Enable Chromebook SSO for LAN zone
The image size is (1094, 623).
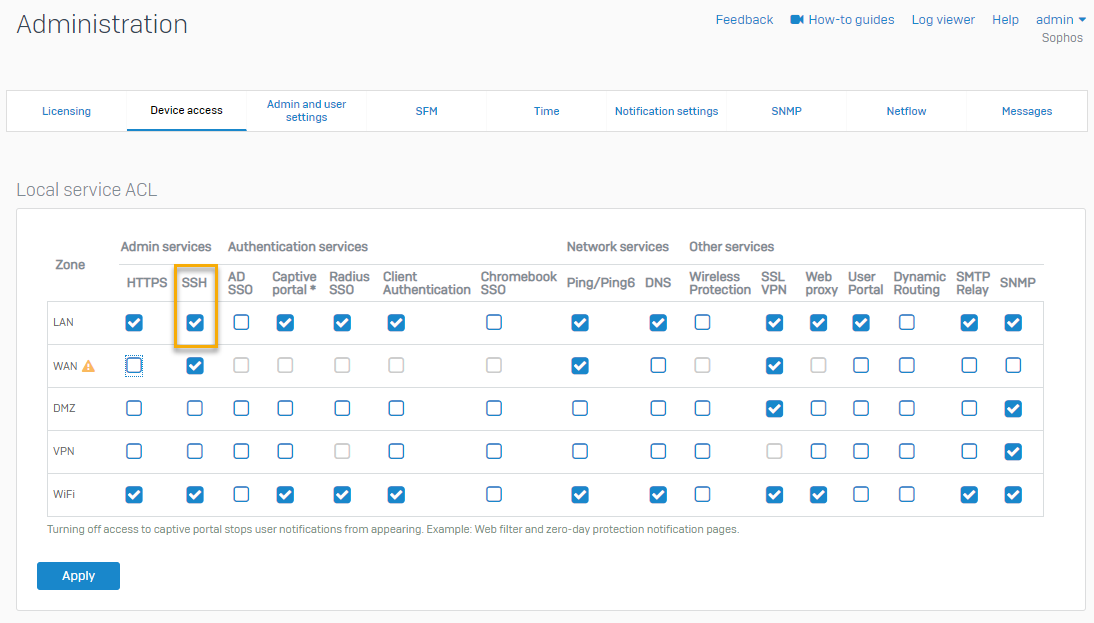pos(494,323)
